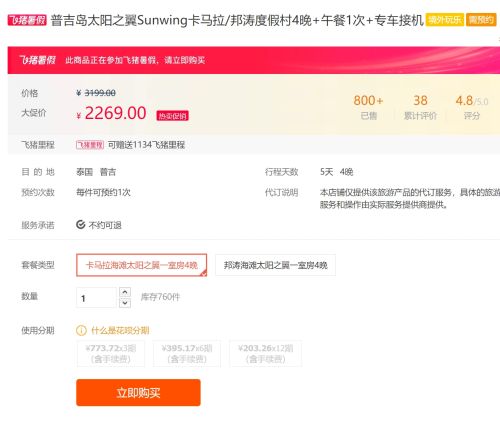Click the 飞猪里程 mileage badge

click(x=90, y=145)
